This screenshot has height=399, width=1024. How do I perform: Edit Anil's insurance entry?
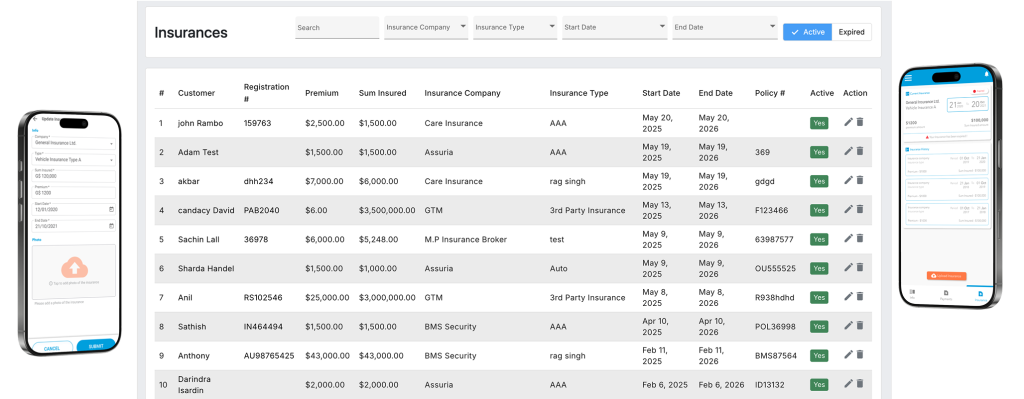pyautogui.click(x=848, y=296)
